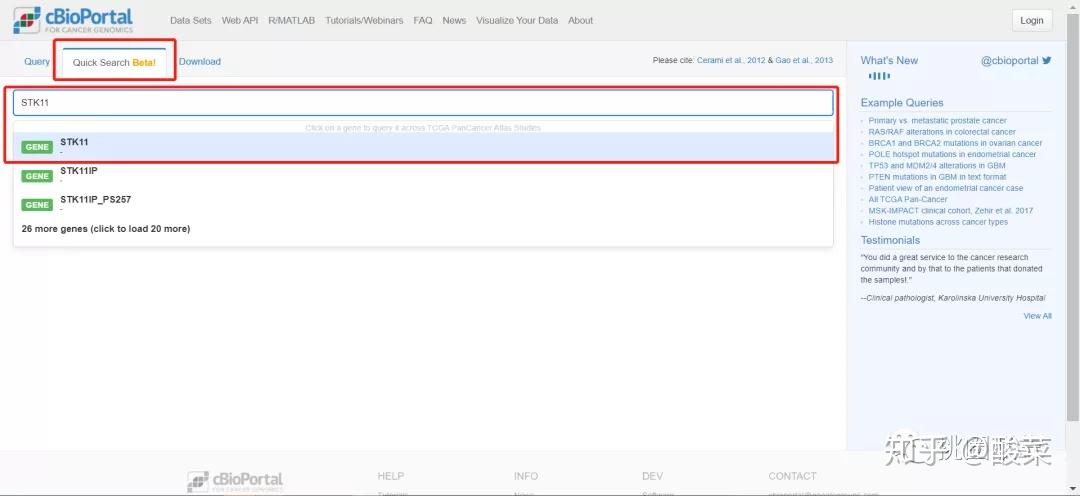Open Tutorials/Webinars in the navigation bar
The image size is (1080, 496).
[364, 21]
